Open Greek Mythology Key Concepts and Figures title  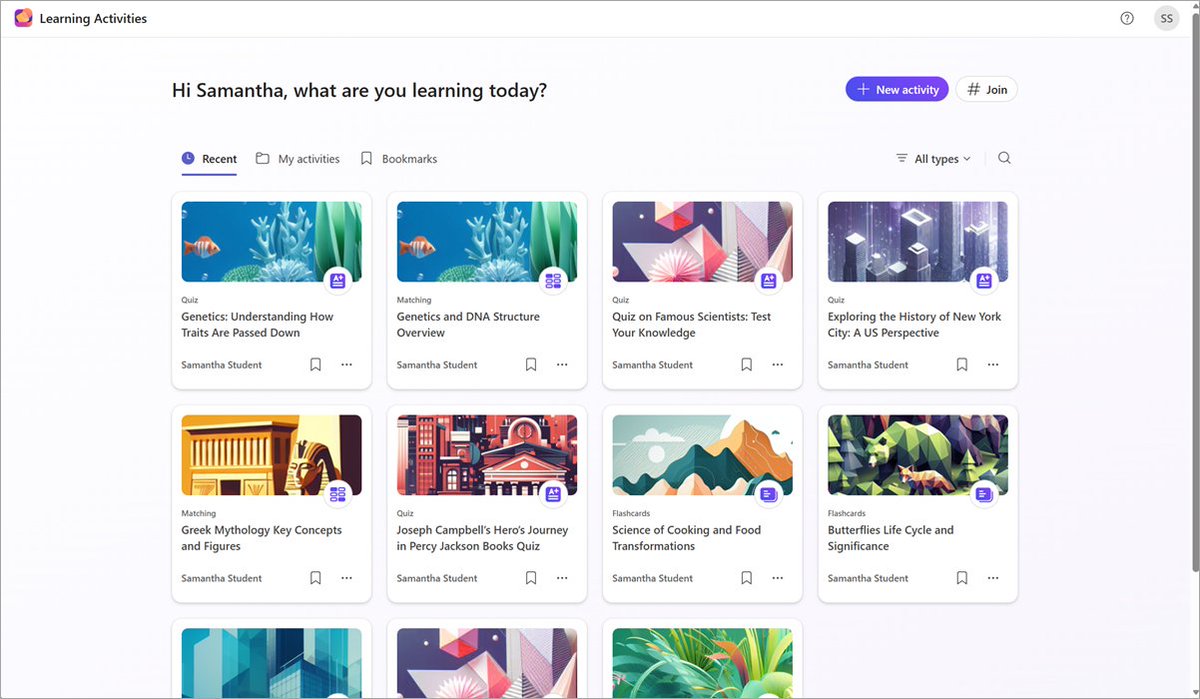coord(261,538)
